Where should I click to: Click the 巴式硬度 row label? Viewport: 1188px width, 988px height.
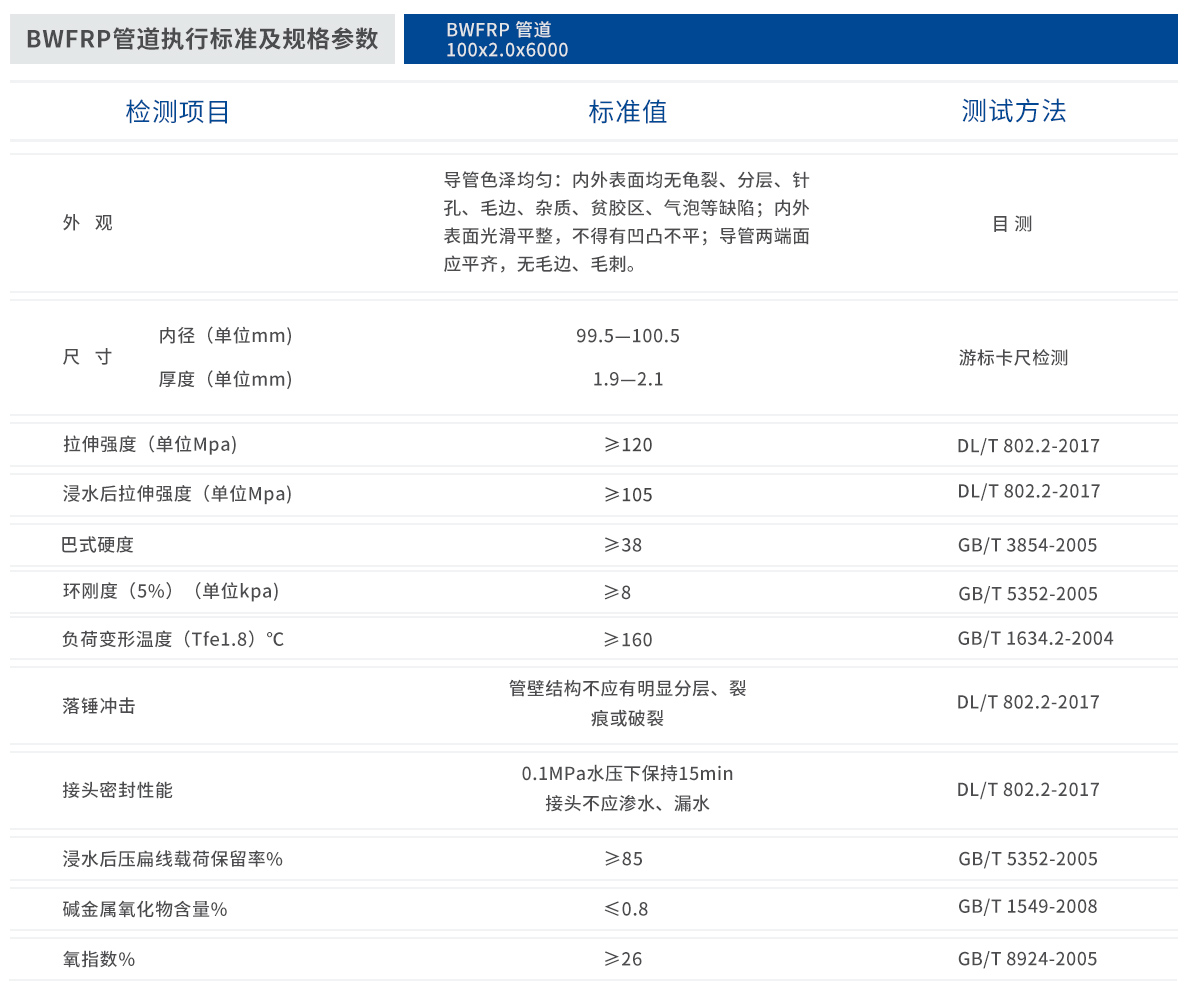pyautogui.click(x=96, y=545)
